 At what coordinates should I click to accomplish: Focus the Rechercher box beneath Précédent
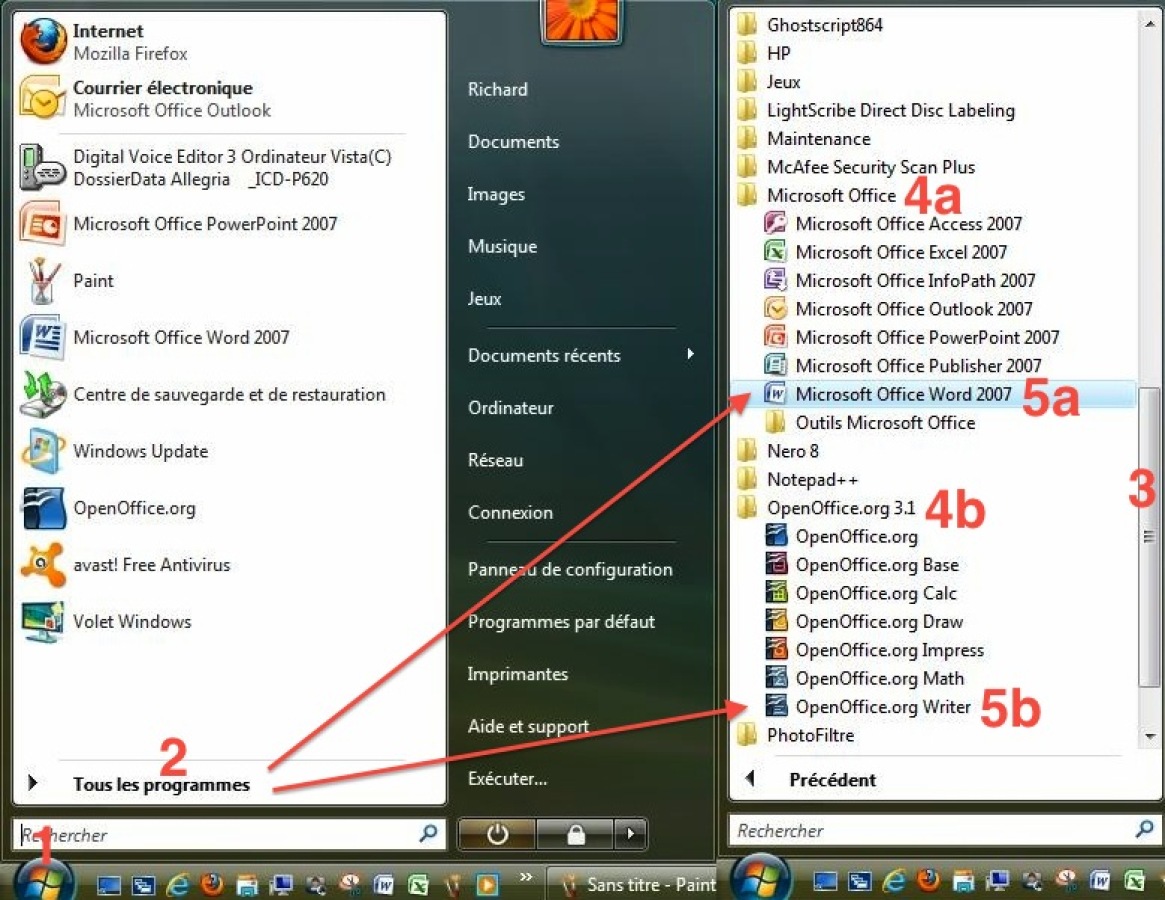click(x=944, y=829)
